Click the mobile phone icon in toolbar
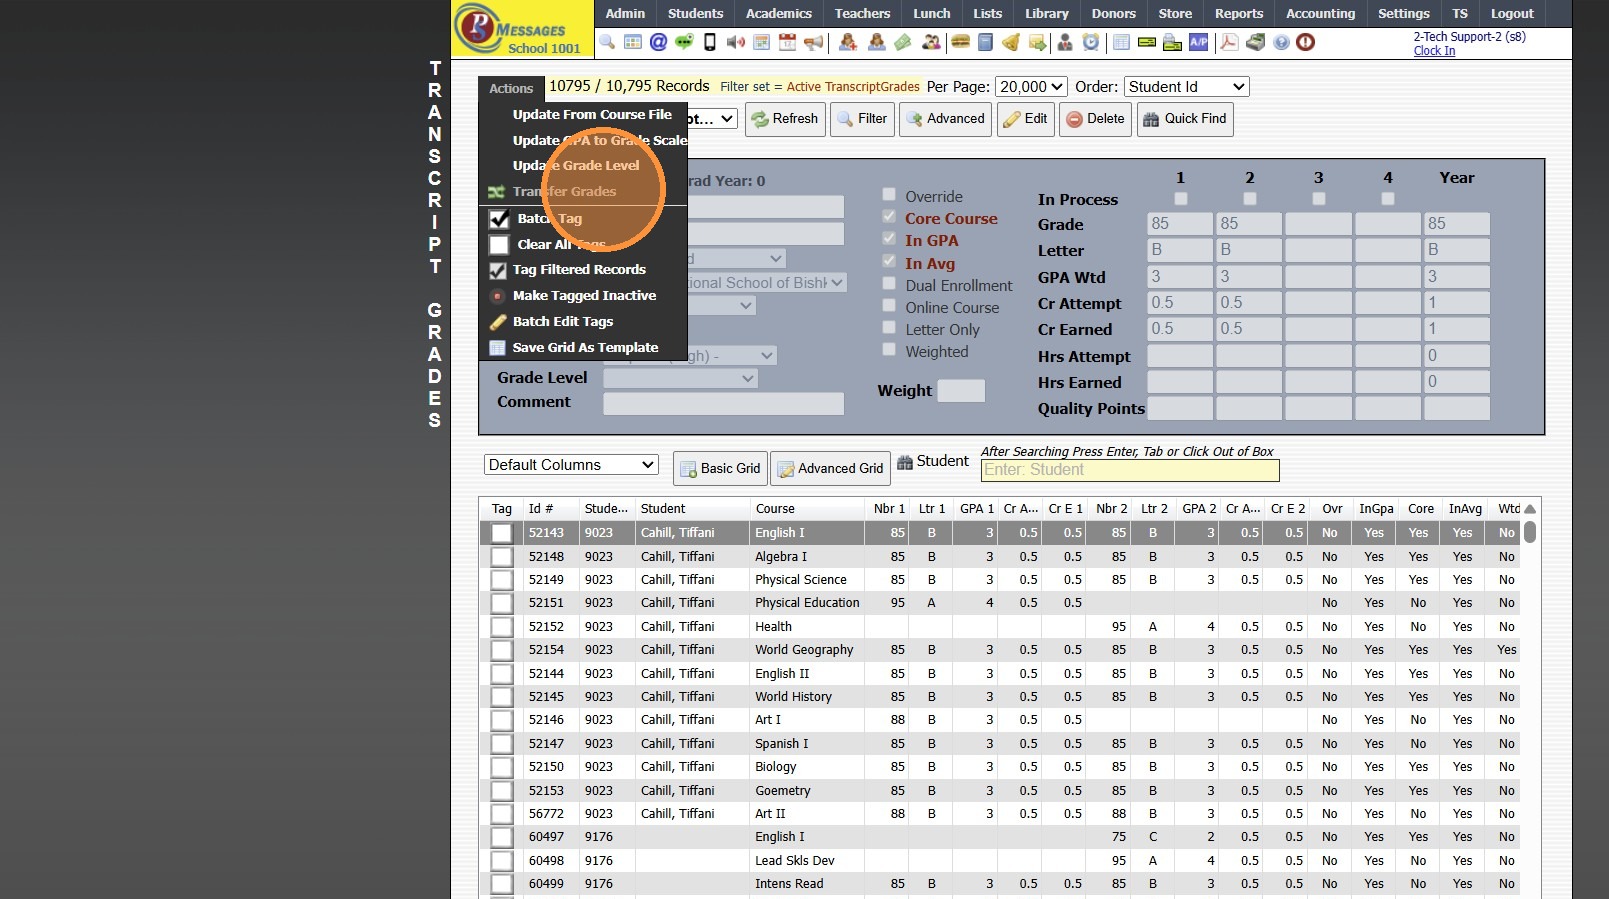Image resolution: width=1609 pixels, height=899 pixels. (710, 42)
